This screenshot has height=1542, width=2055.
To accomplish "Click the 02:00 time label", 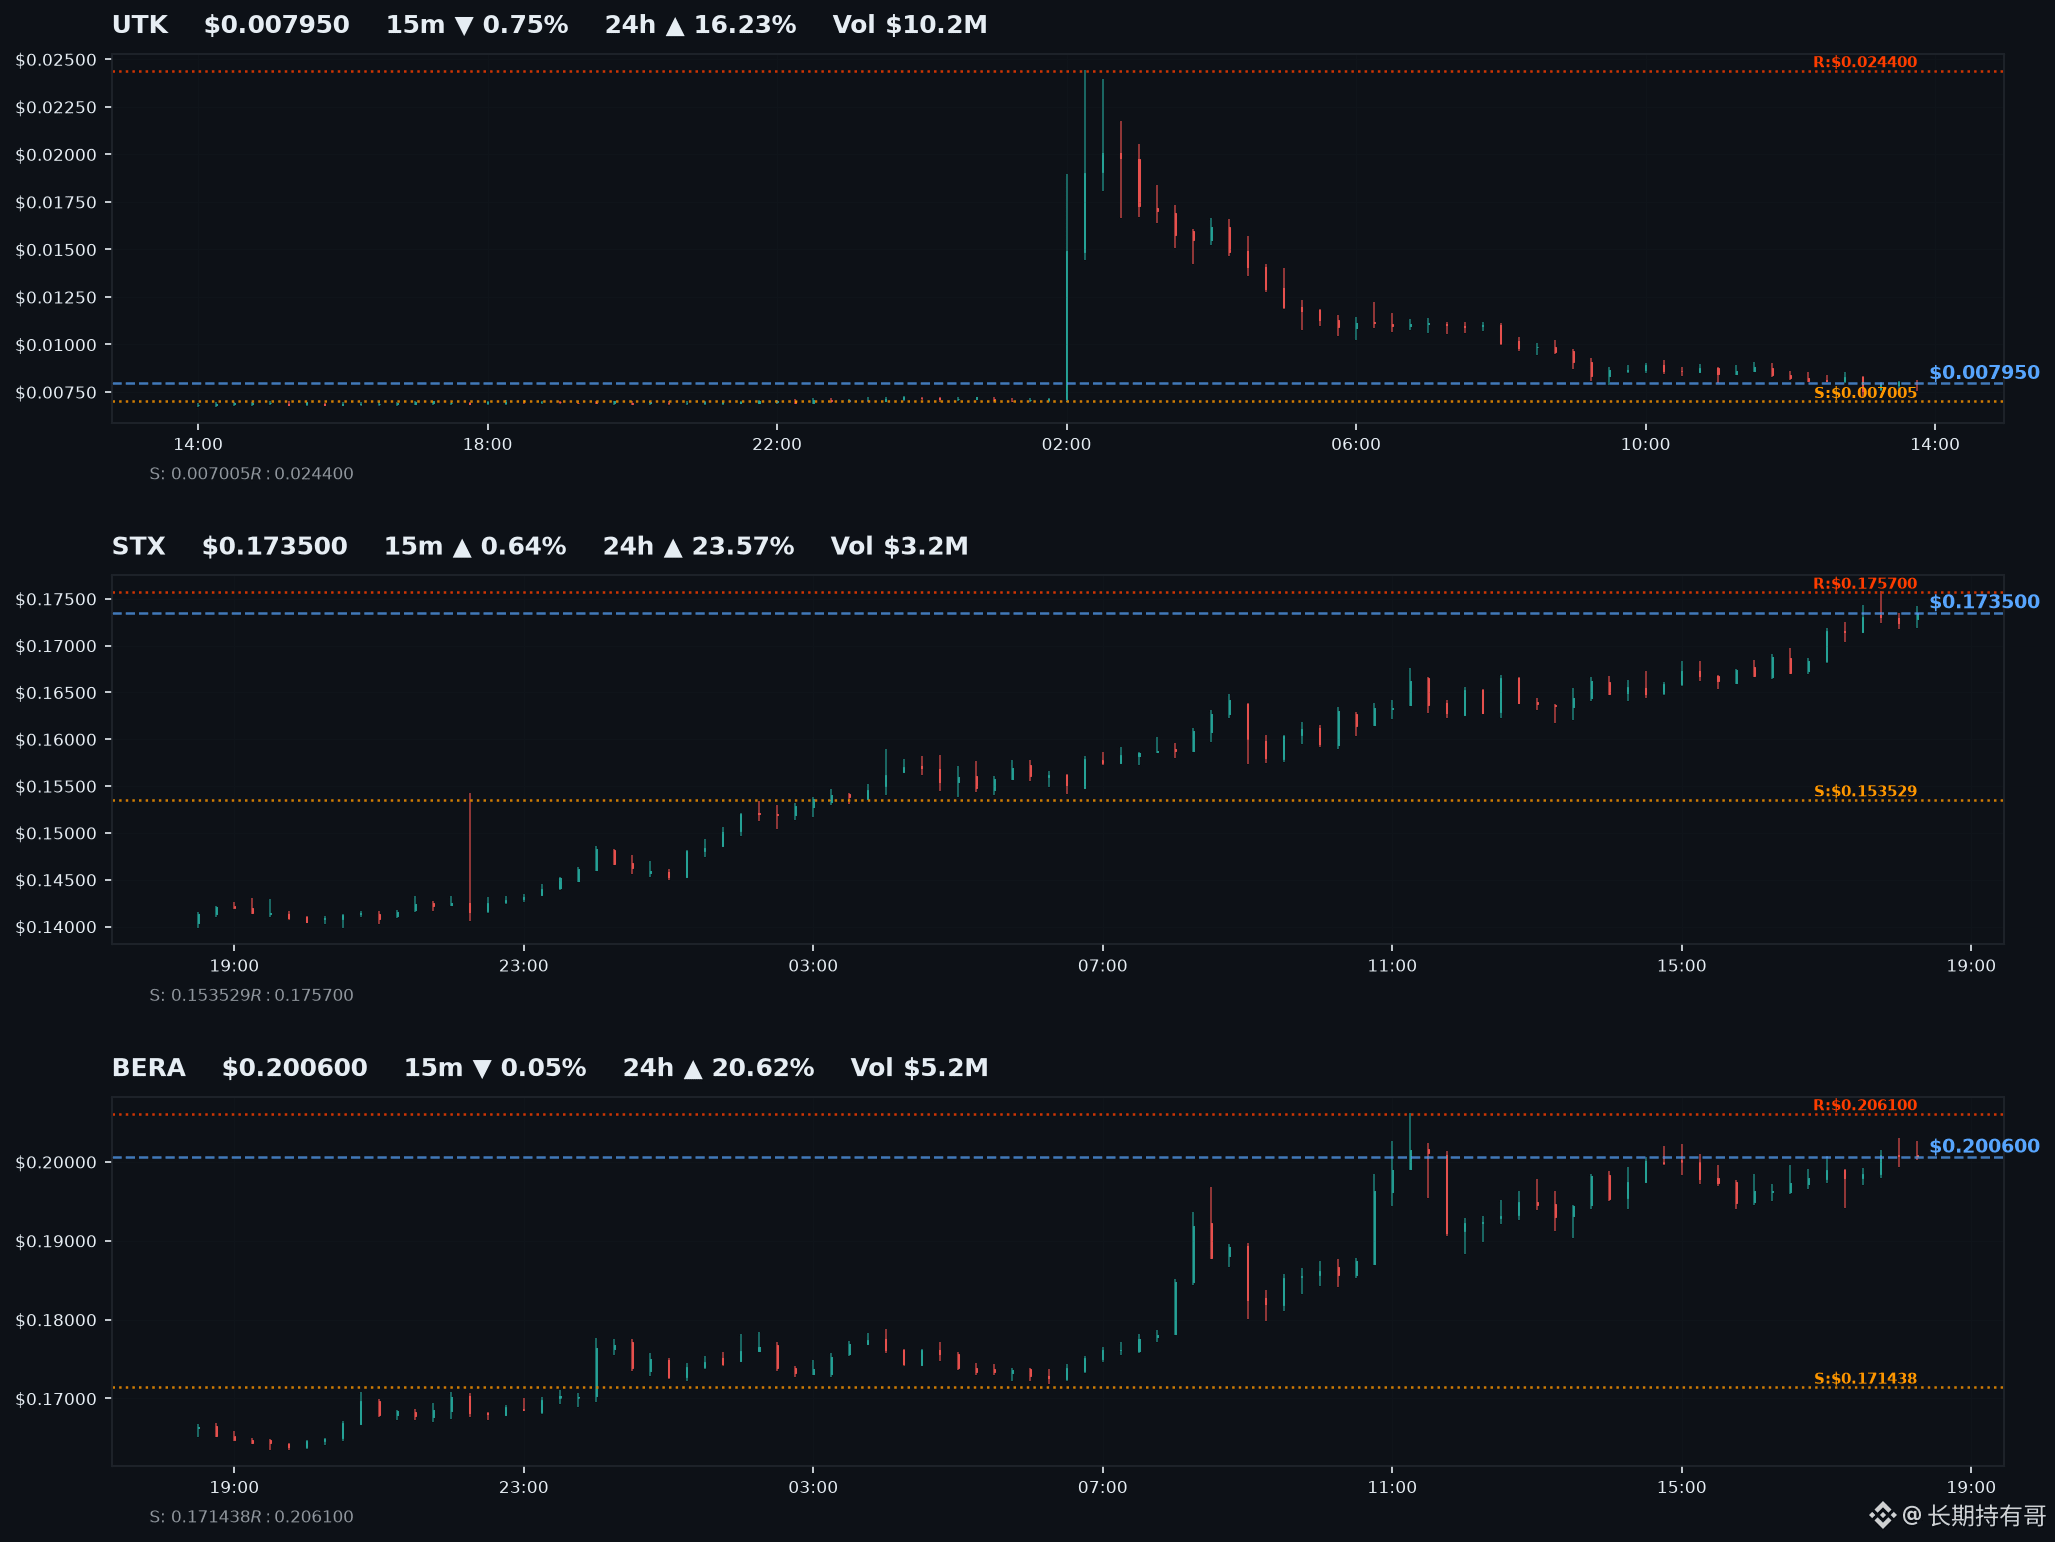I will [x=1066, y=445].
